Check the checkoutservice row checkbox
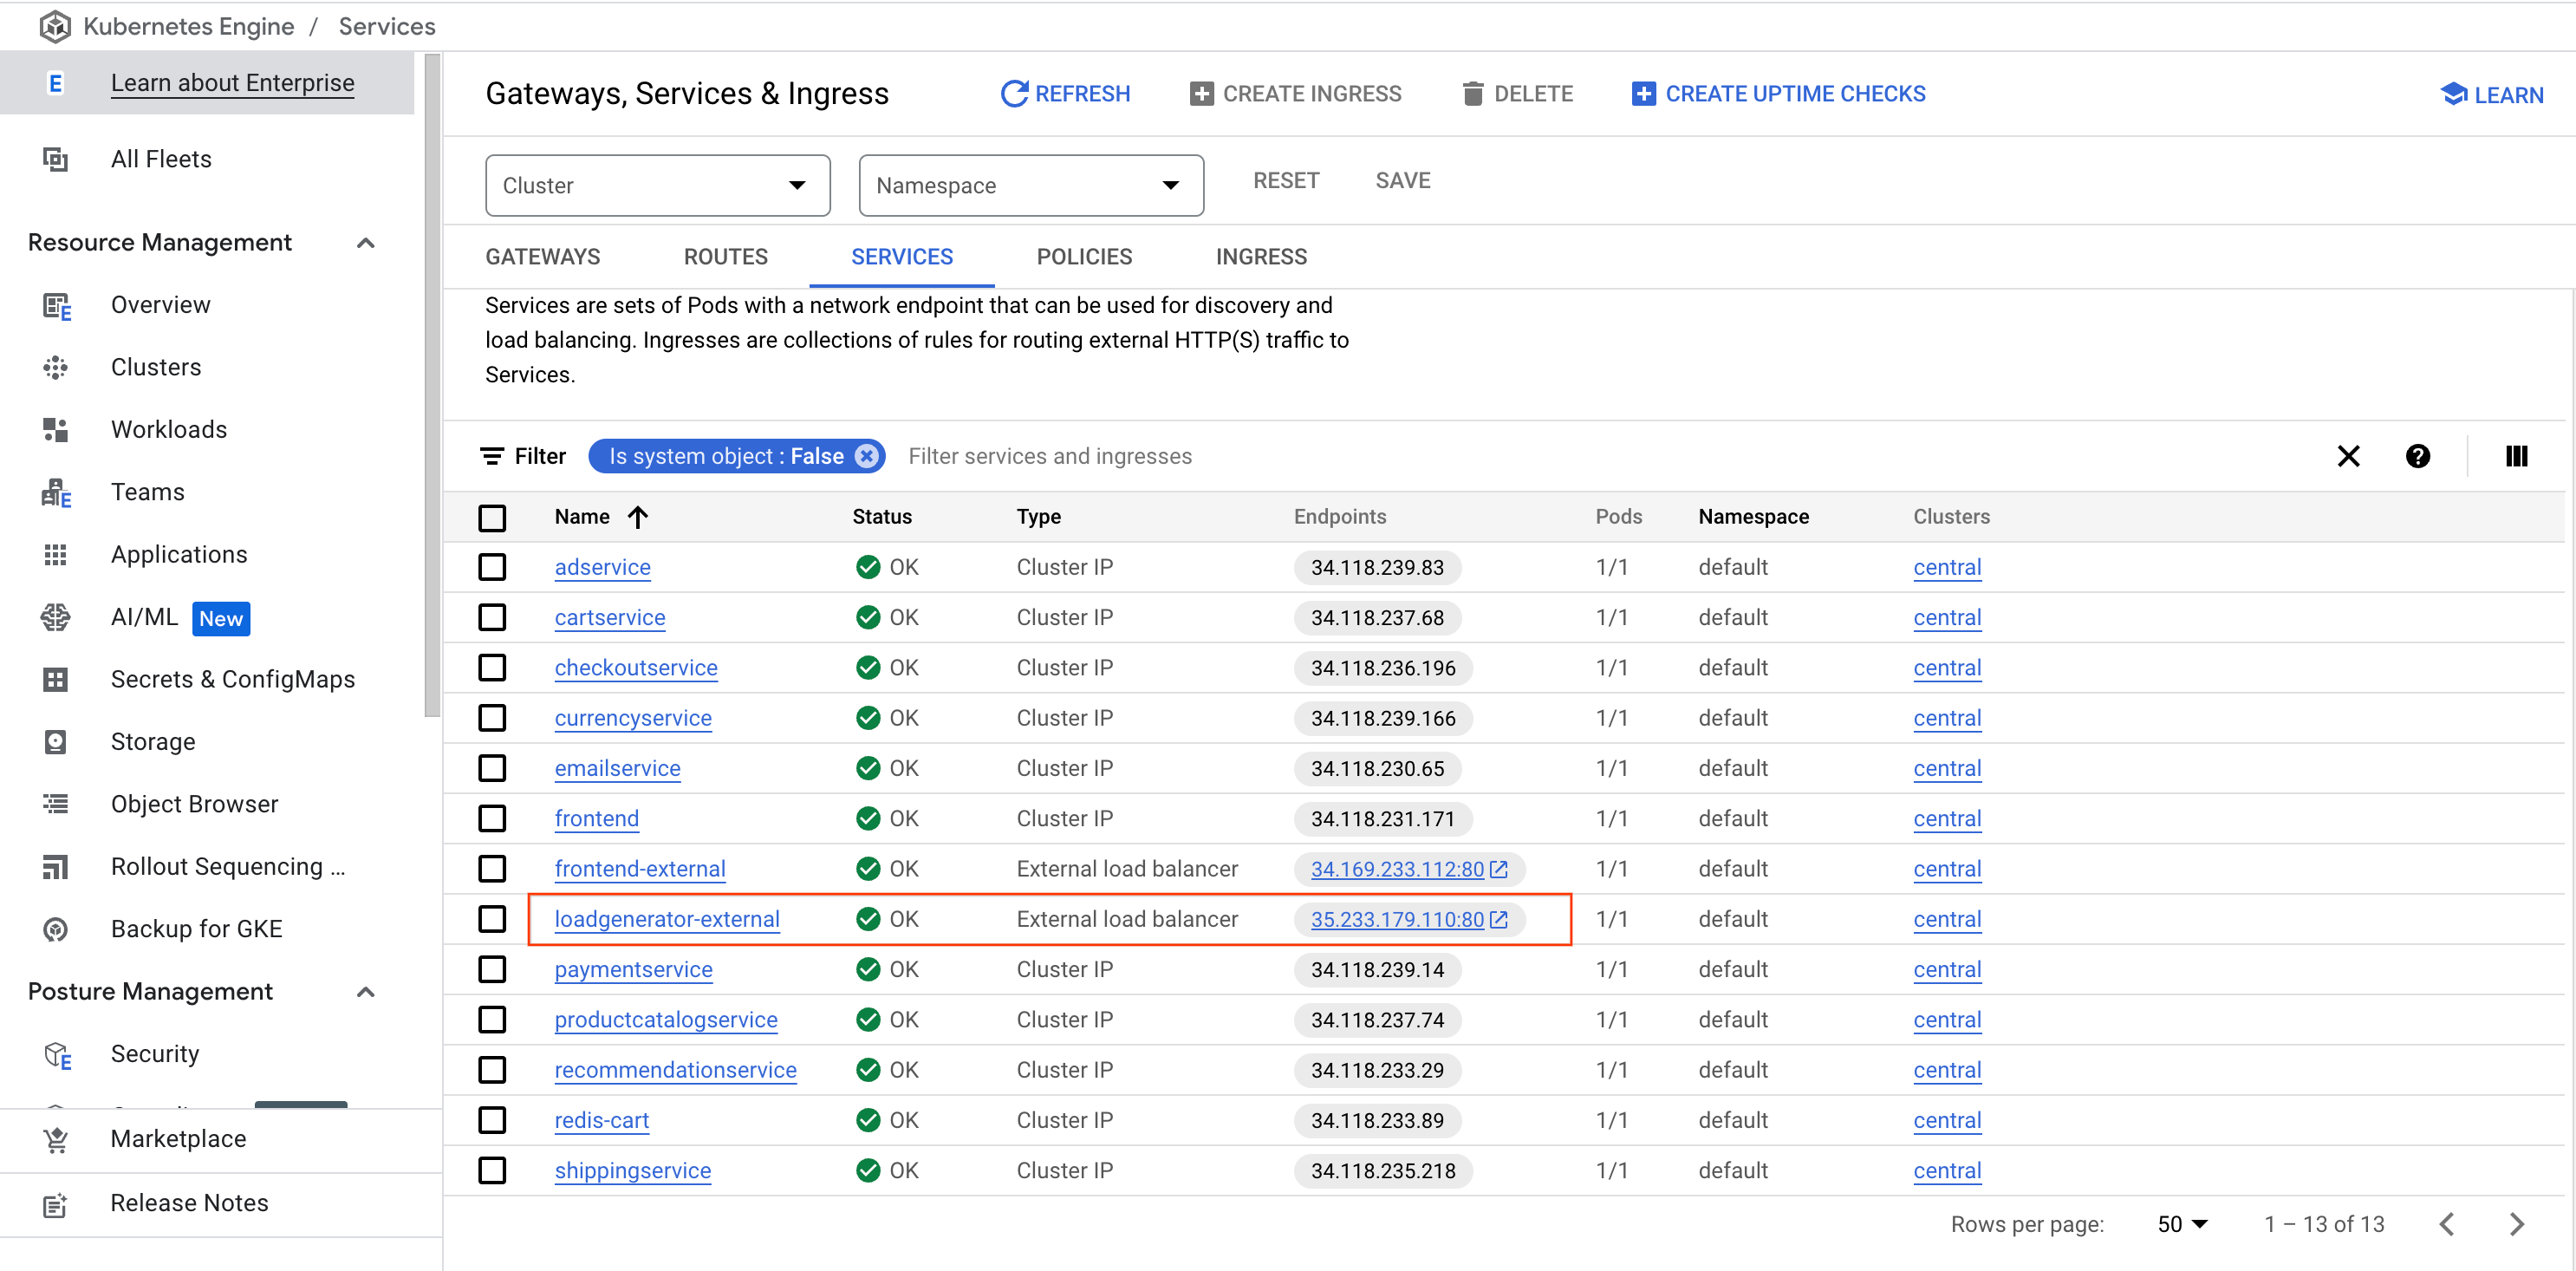Screen dimensions: 2576x1271 [492, 667]
